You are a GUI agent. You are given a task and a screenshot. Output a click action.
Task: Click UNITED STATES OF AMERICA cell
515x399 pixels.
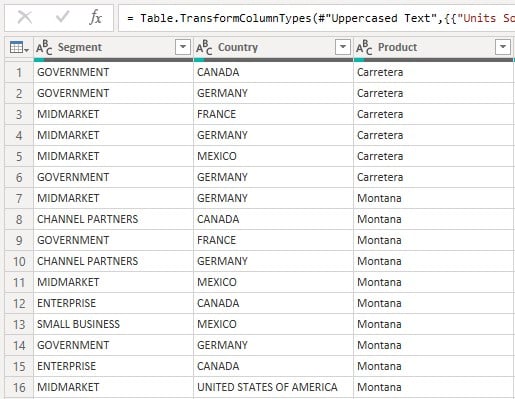point(273,387)
